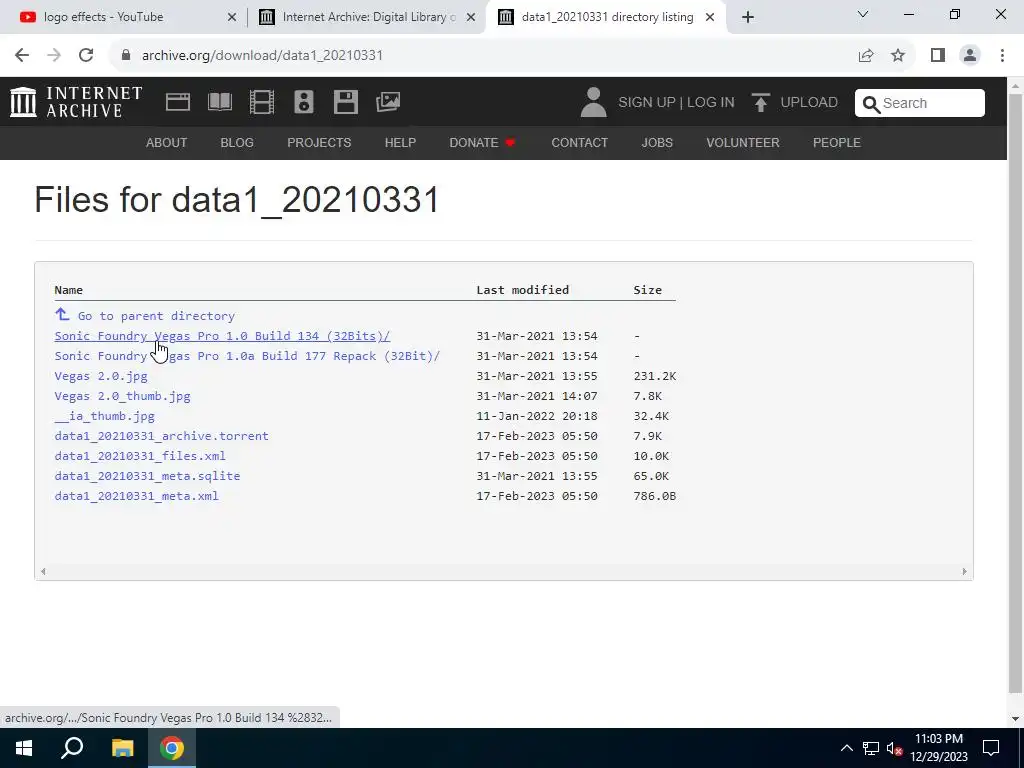The image size is (1024, 768).
Task: Click the share page icon in the address bar
Action: pyautogui.click(x=866, y=56)
